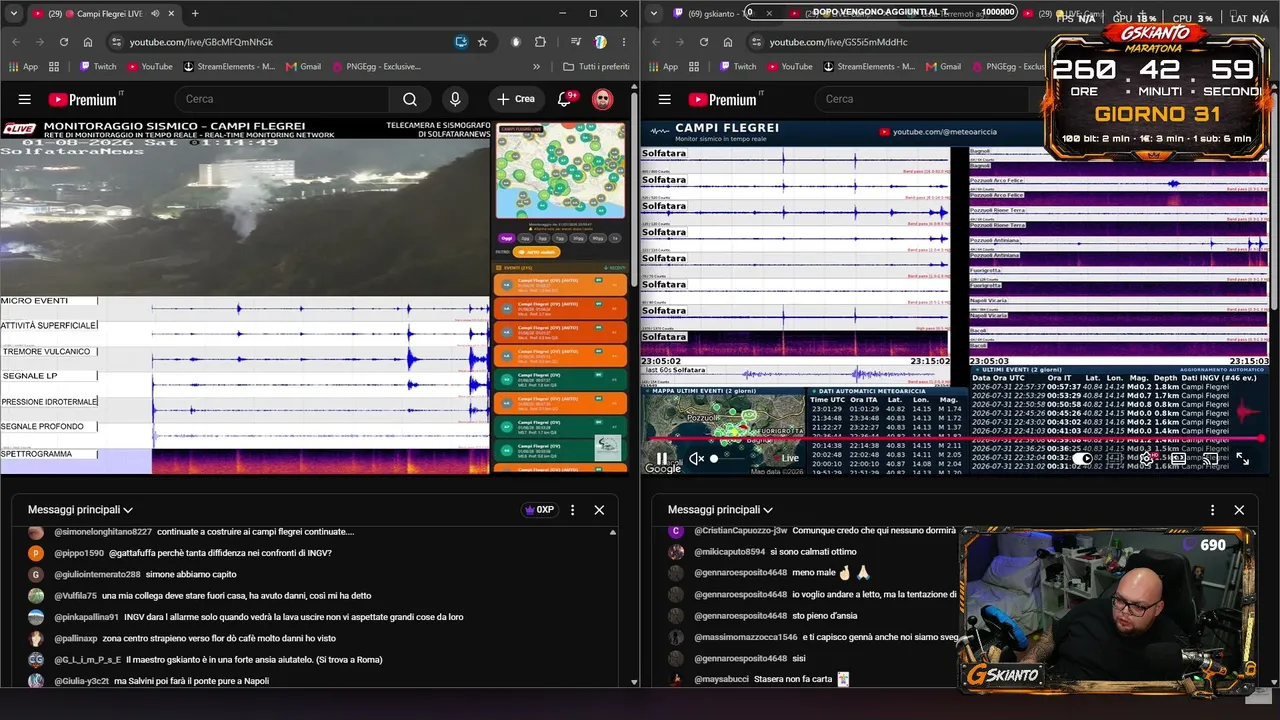Screen dimensions: 1280x720
Task: Click install app icon in left address bar
Action: (x=461, y=42)
